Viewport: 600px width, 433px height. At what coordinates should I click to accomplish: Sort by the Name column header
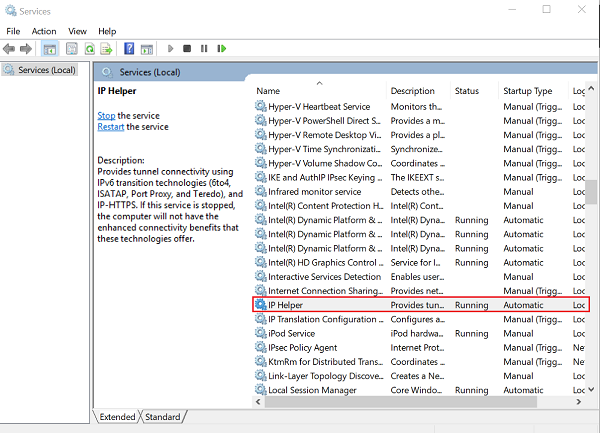320,91
